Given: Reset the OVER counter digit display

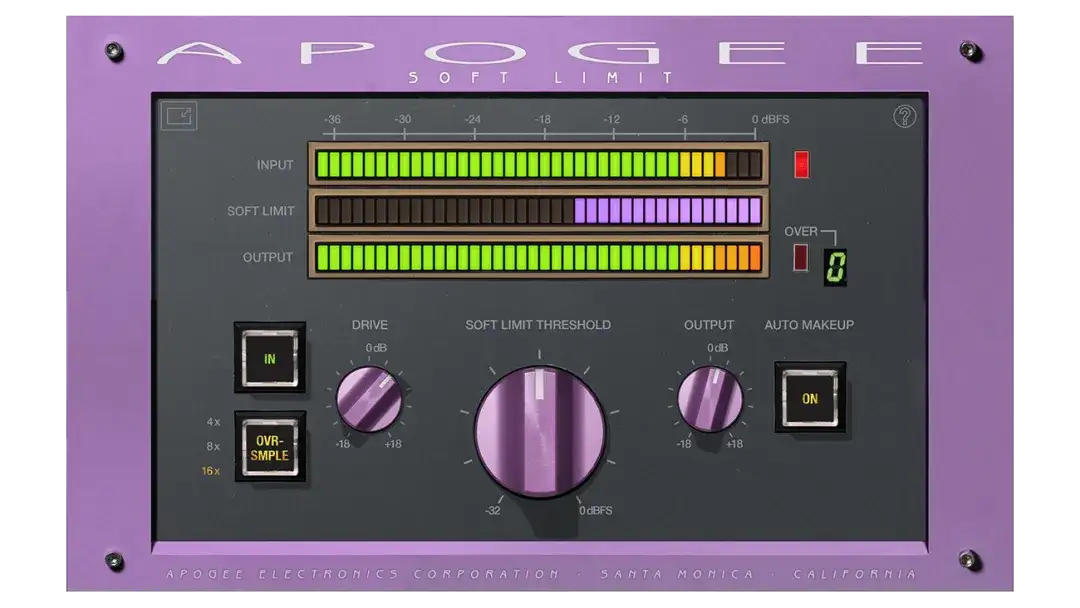Looking at the screenshot, I should click(835, 266).
